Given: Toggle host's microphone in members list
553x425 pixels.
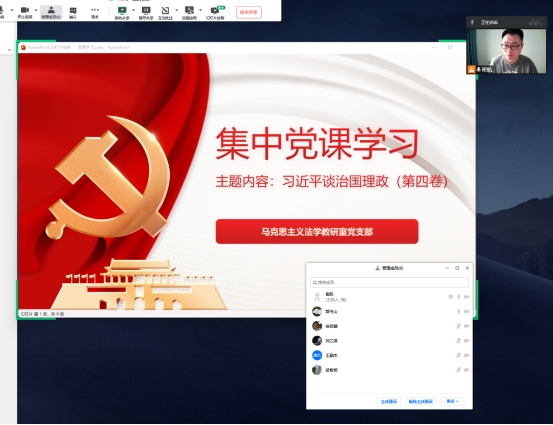Looking at the screenshot, I should (458, 297).
